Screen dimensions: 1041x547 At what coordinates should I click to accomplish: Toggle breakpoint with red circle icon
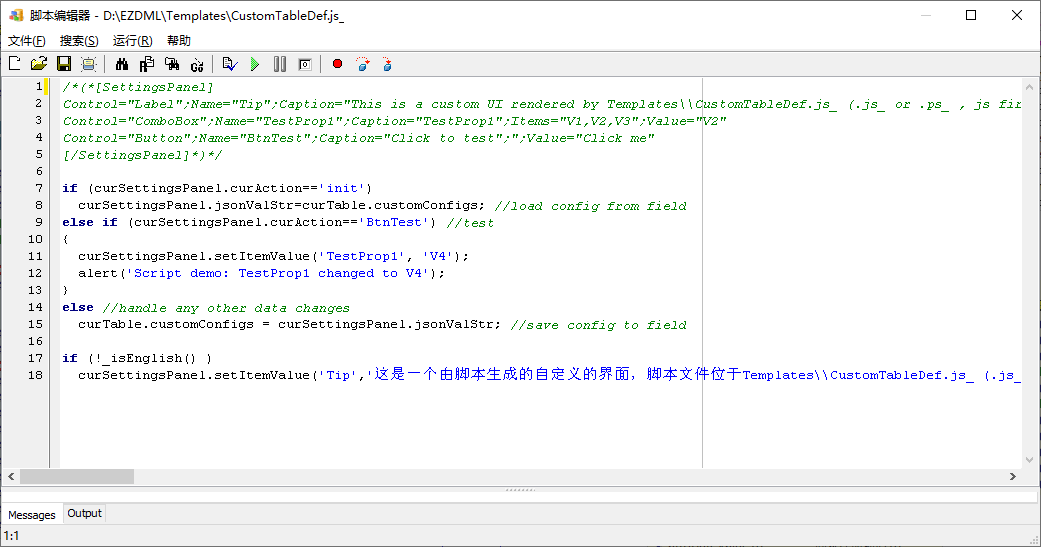(337, 64)
